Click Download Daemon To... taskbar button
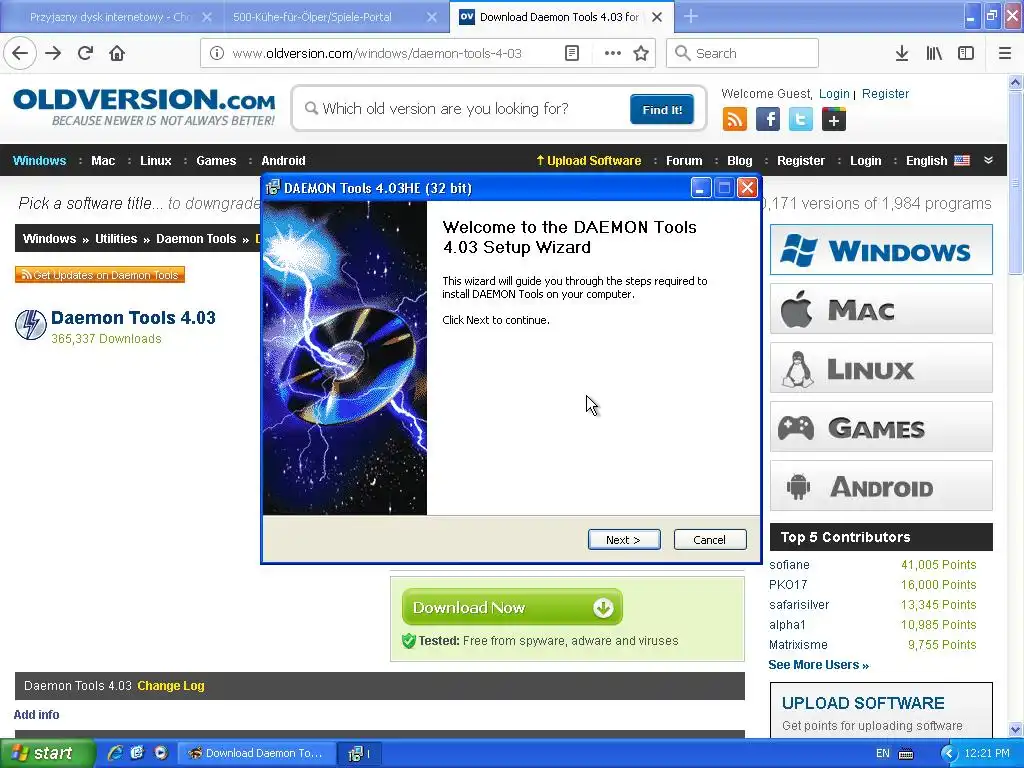This screenshot has height=768, width=1024. tap(257, 754)
